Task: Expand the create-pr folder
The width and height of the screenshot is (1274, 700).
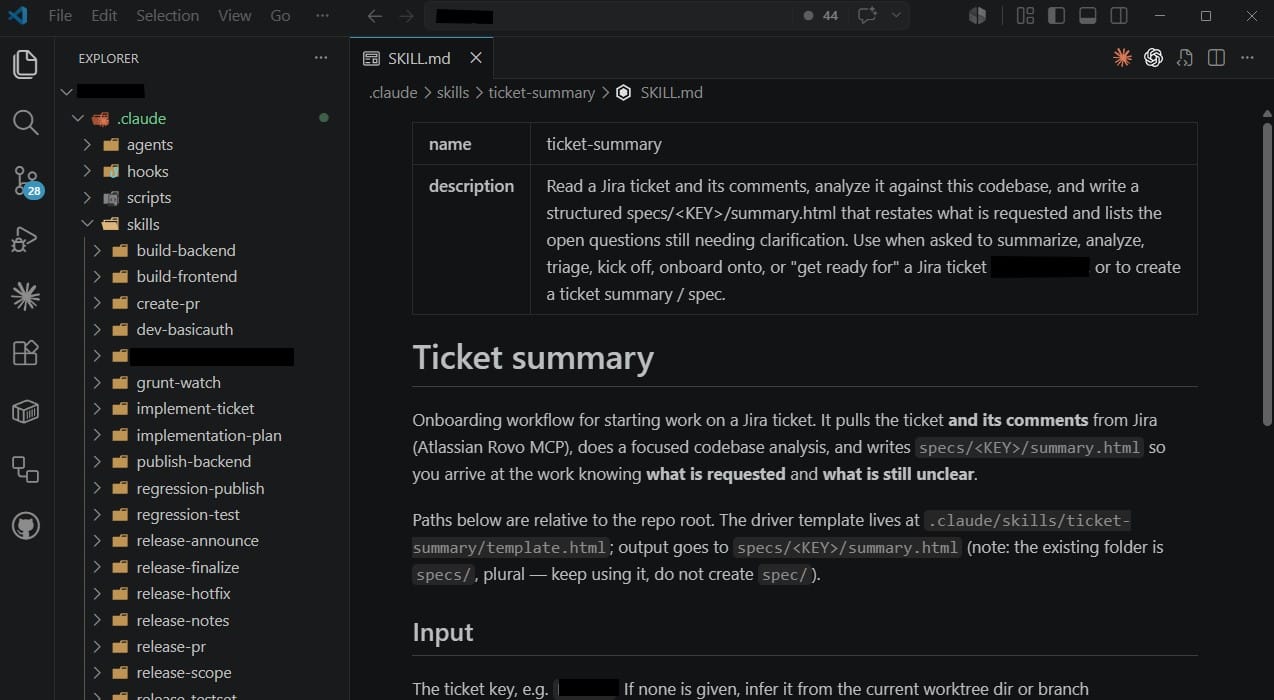Action: (97, 303)
